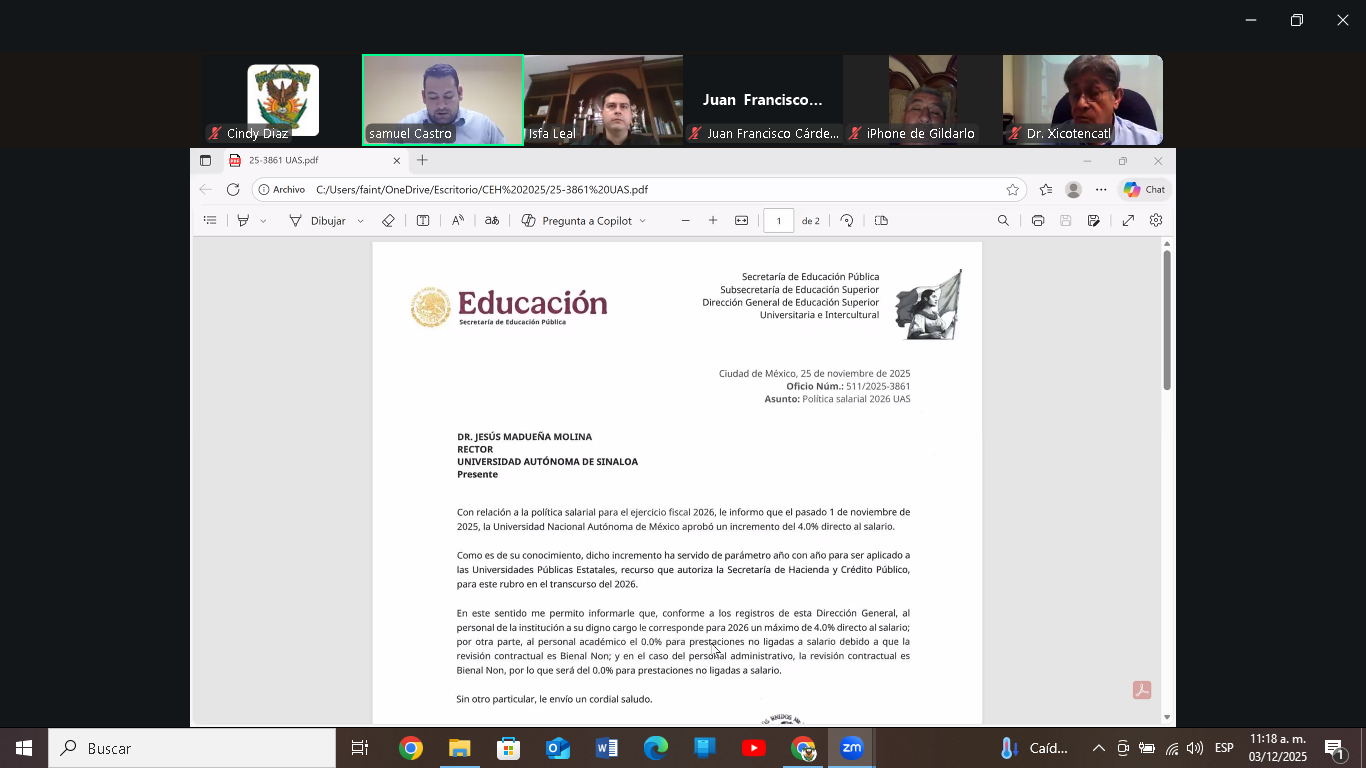Enter full screen mode in PDF viewer
This screenshot has width=1366, height=768.
tap(1128, 220)
